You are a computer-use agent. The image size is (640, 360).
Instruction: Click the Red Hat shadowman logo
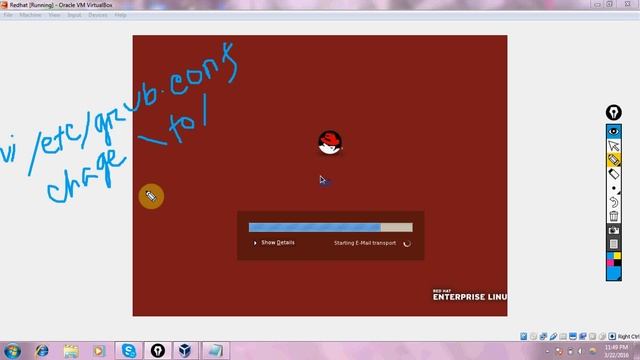pos(330,143)
